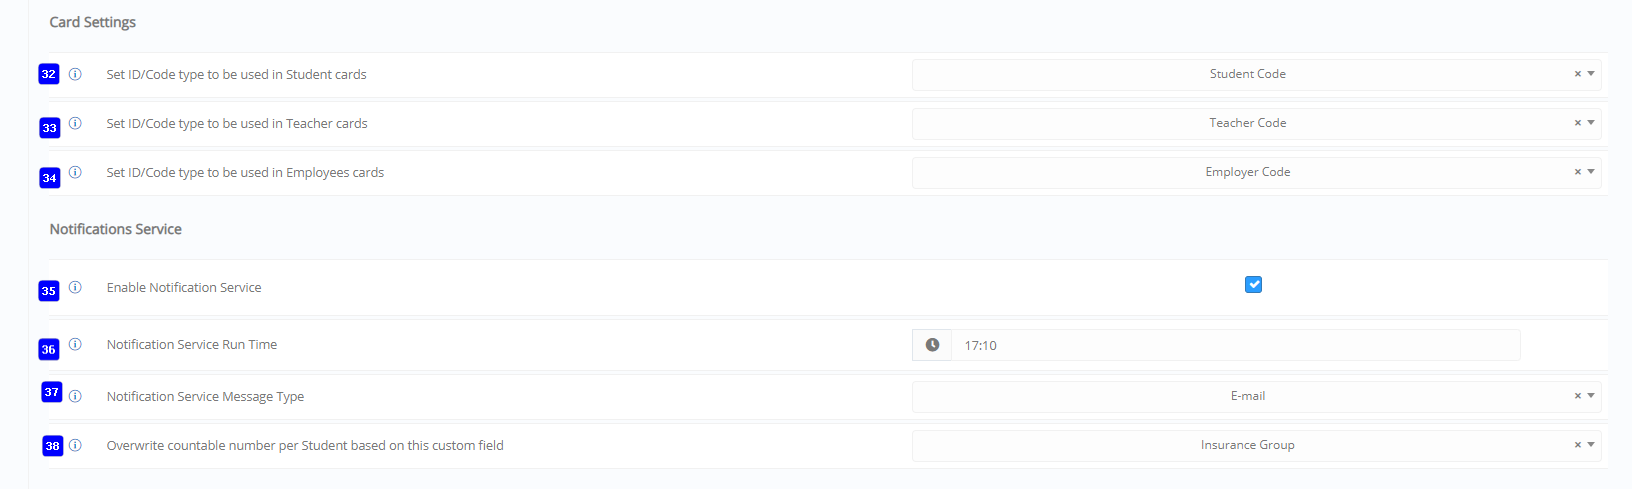Click info icon for Enable Notification Service
1632x489 pixels.
point(75,287)
